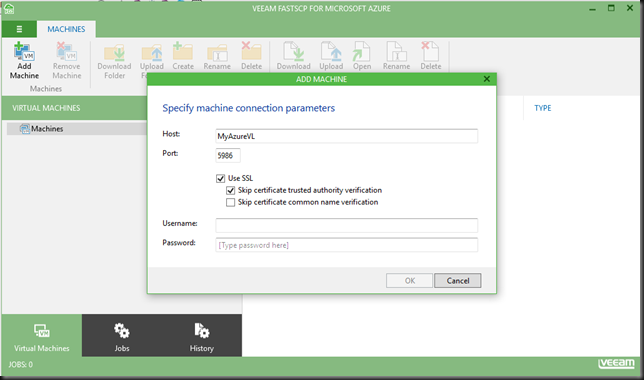Click the Host input field
This screenshot has height=380, width=644.
[346, 136]
